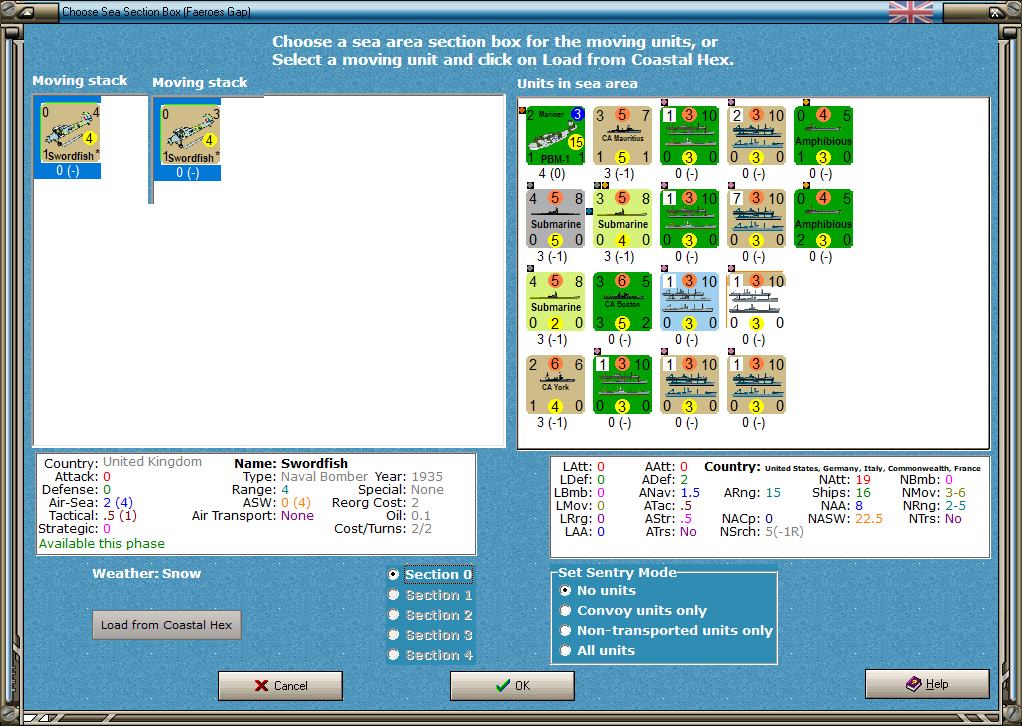Select the CA Boston cruiser counter
The width and height of the screenshot is (1022, 726).
[x=622, y=302]
